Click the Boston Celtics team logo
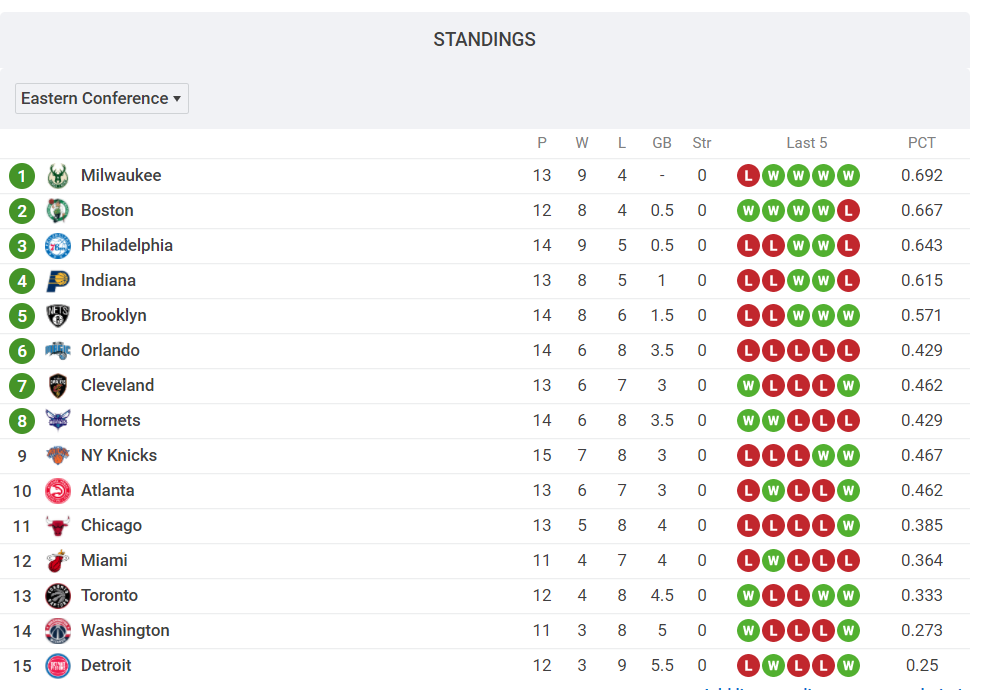The image size is (984, 690). tap(57, 211)
